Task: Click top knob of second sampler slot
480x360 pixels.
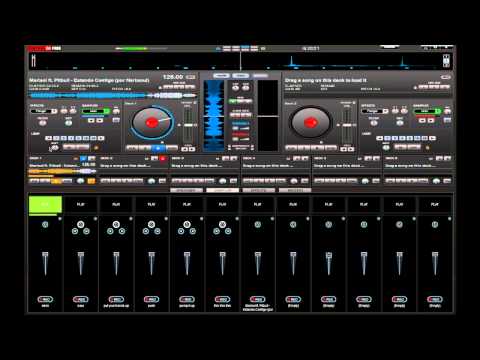Action: 81,224
